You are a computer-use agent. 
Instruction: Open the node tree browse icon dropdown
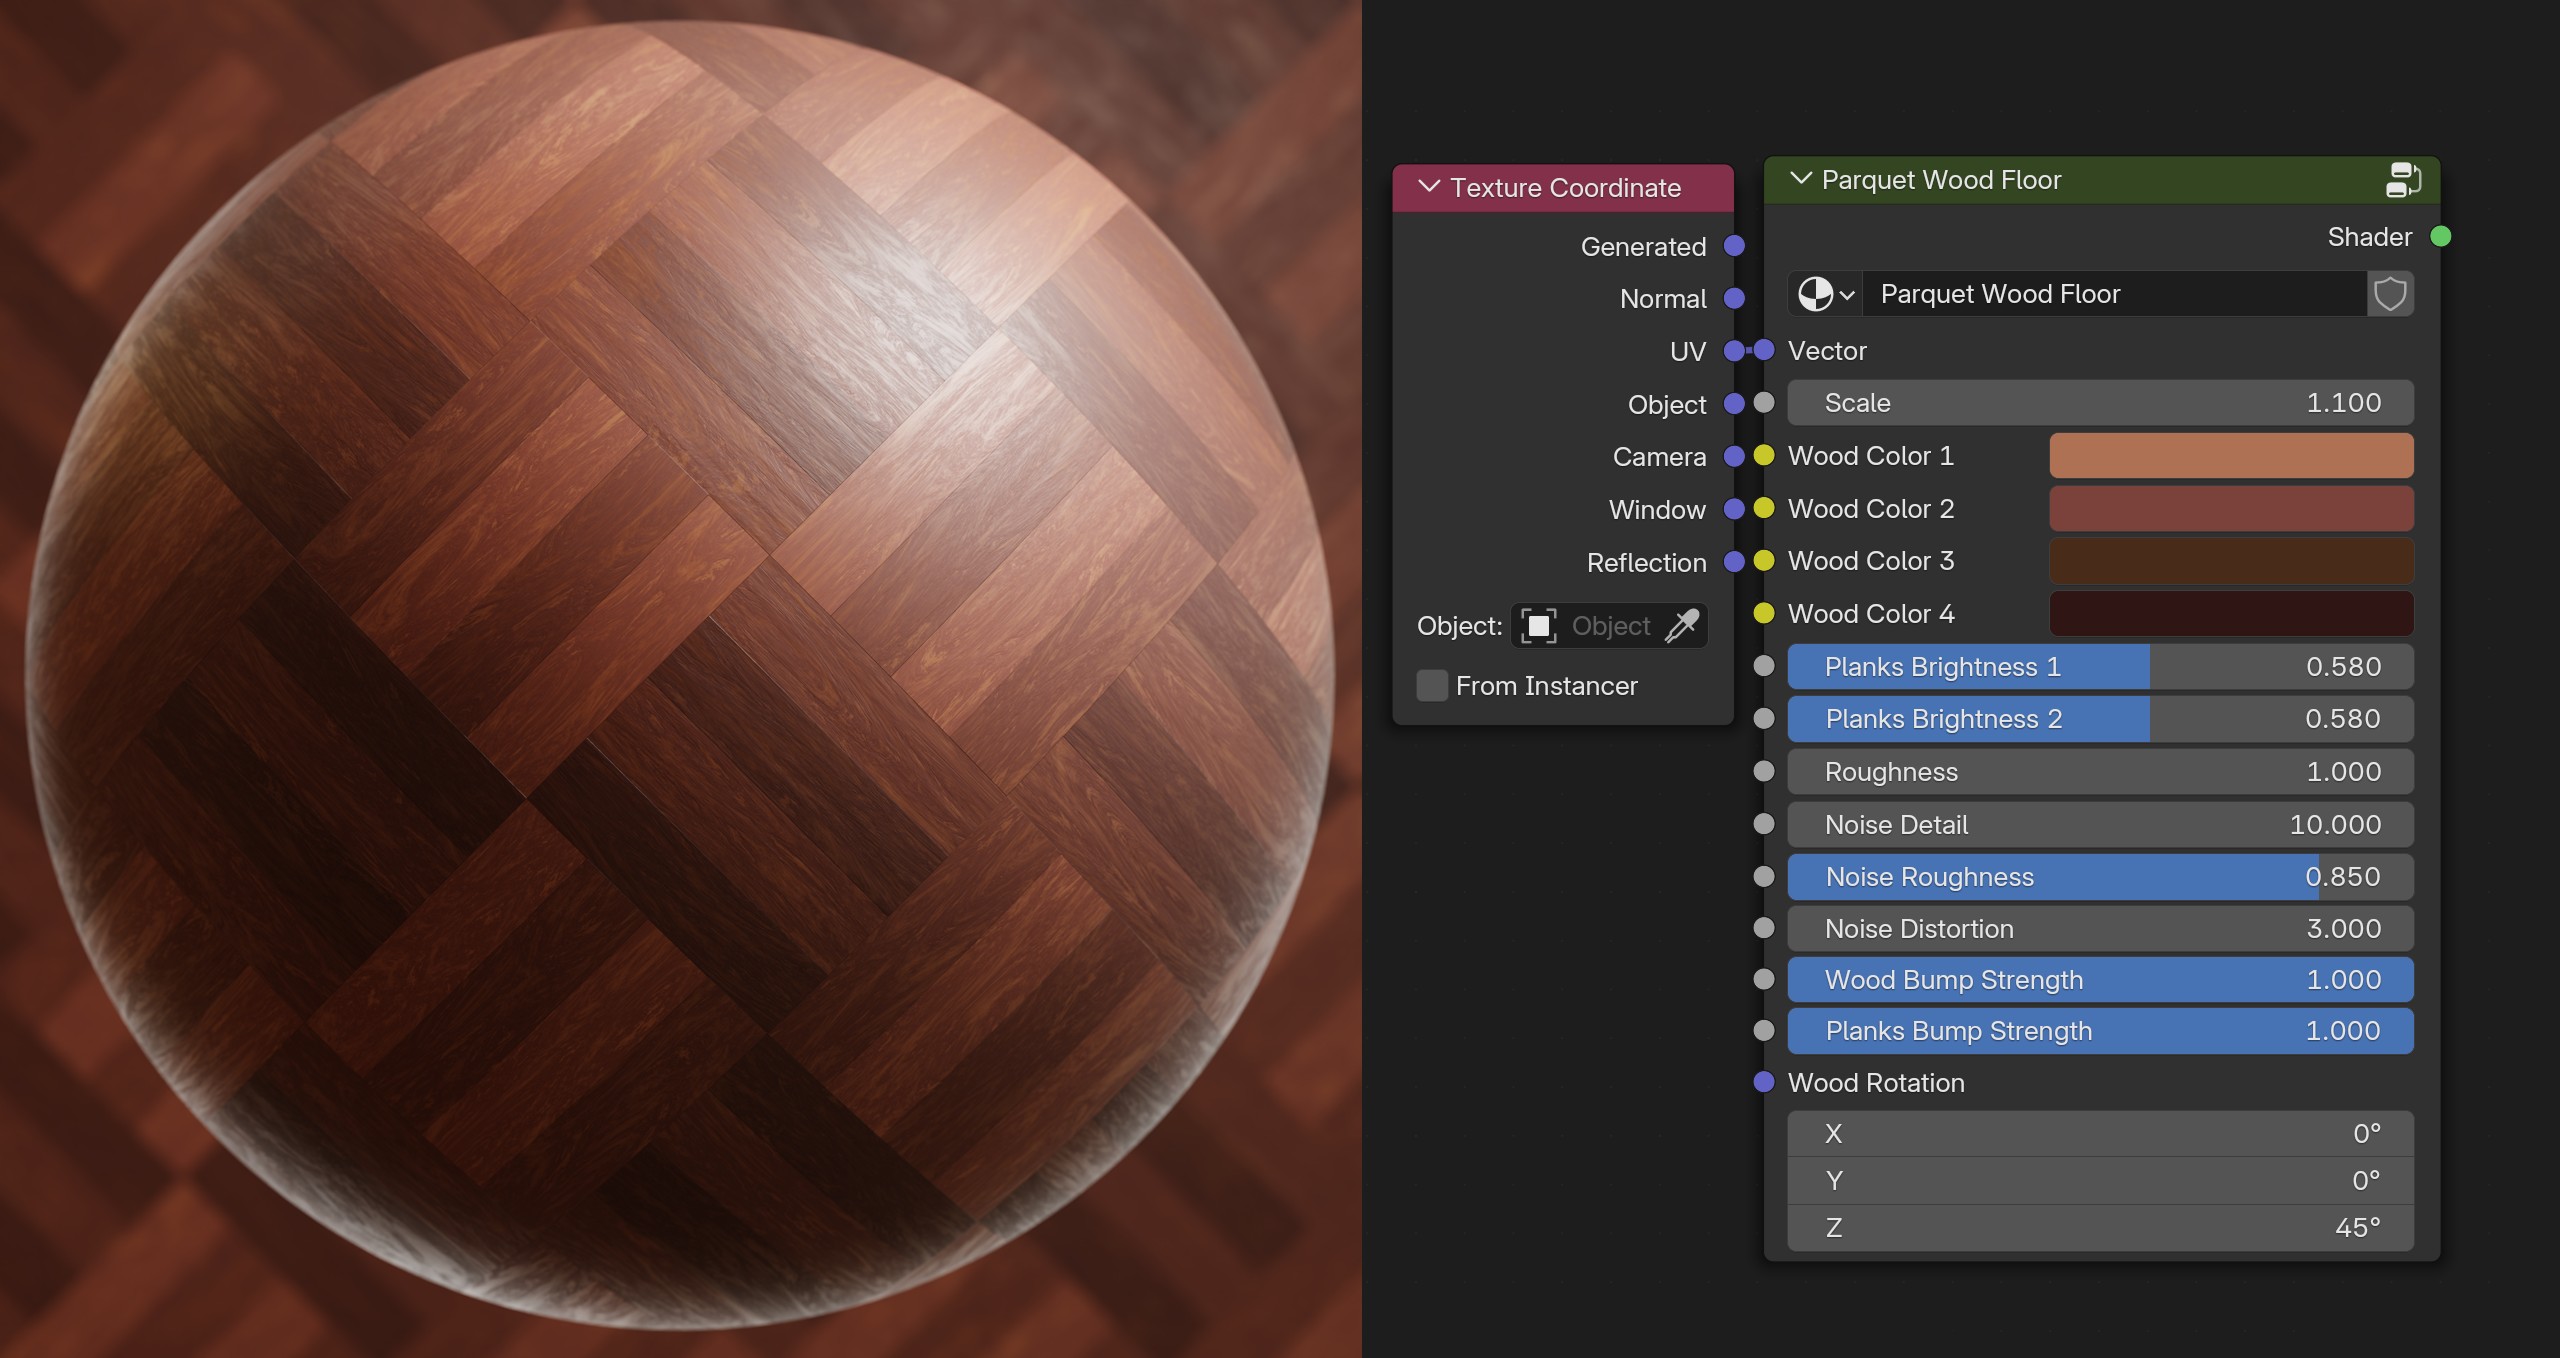1826,294
